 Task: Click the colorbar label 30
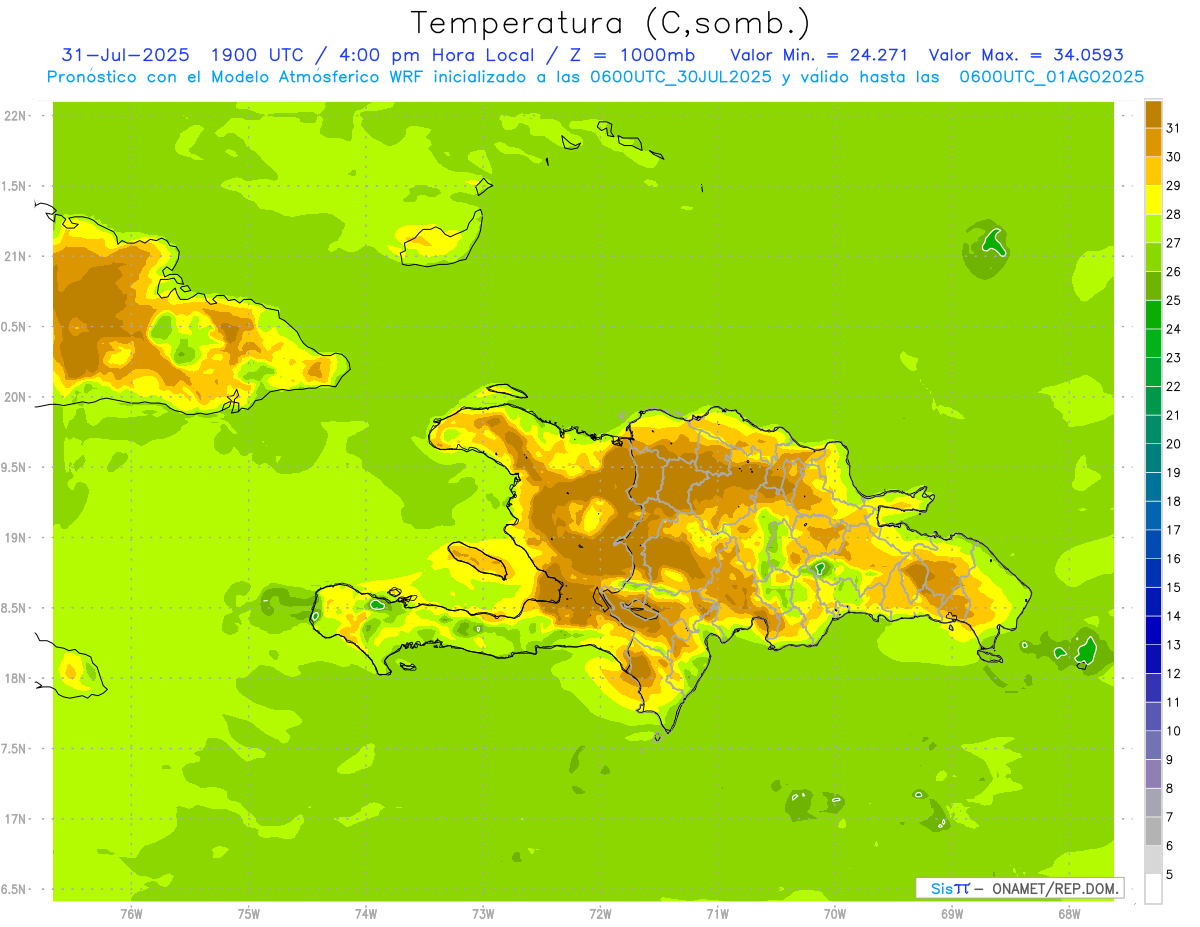1173,156
